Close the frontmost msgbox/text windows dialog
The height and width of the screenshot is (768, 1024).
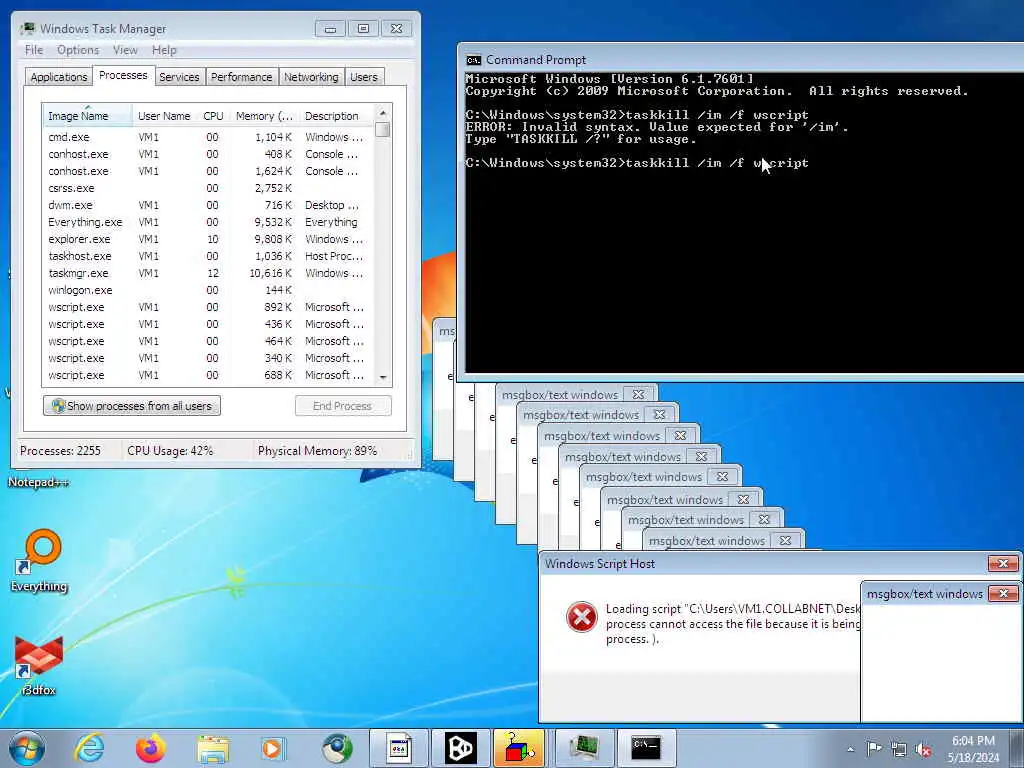coord(1004,593)
